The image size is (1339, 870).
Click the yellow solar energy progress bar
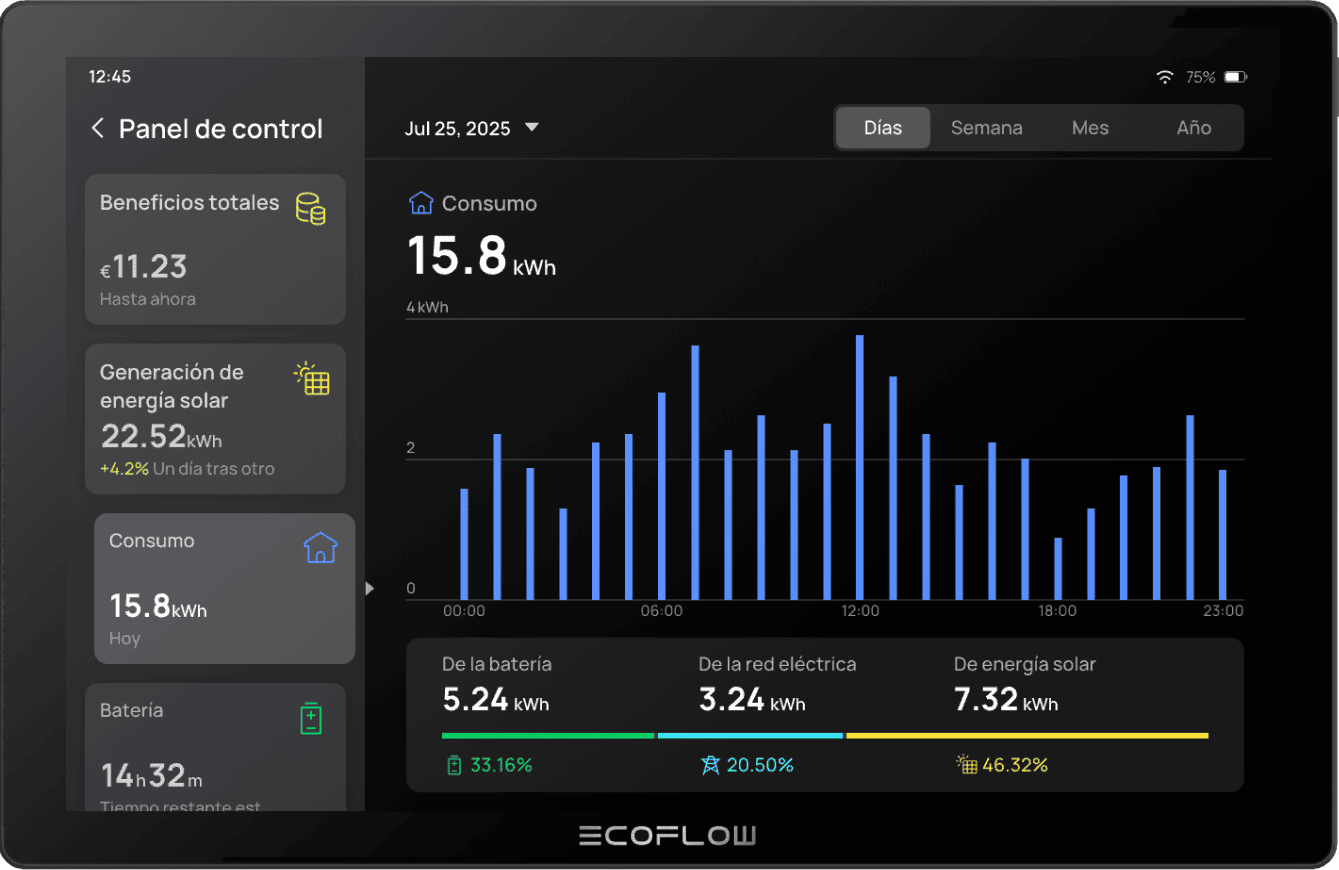point(1027,736)
